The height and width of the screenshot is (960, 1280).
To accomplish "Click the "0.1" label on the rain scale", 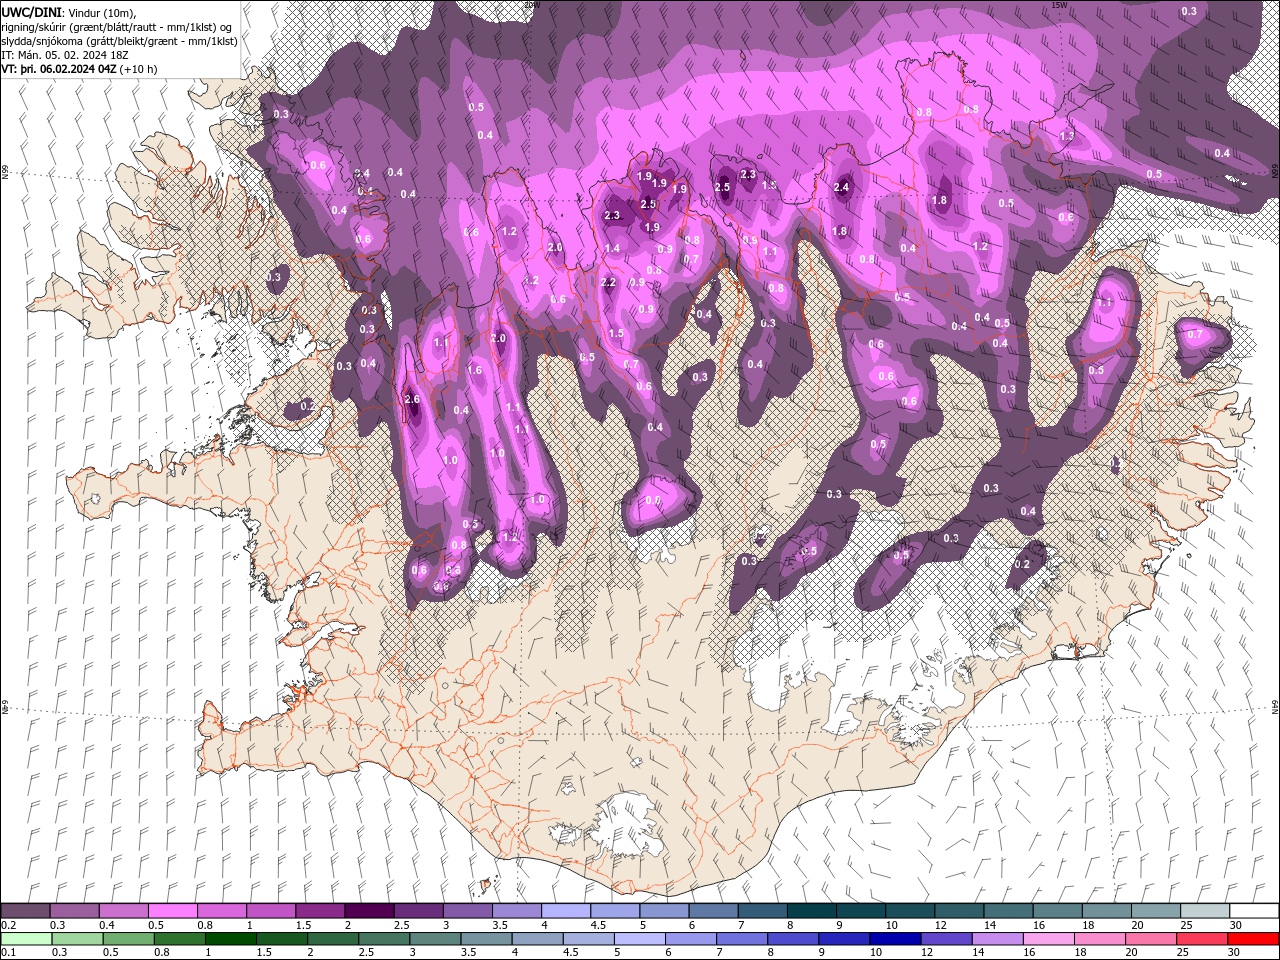I will 8,952.
